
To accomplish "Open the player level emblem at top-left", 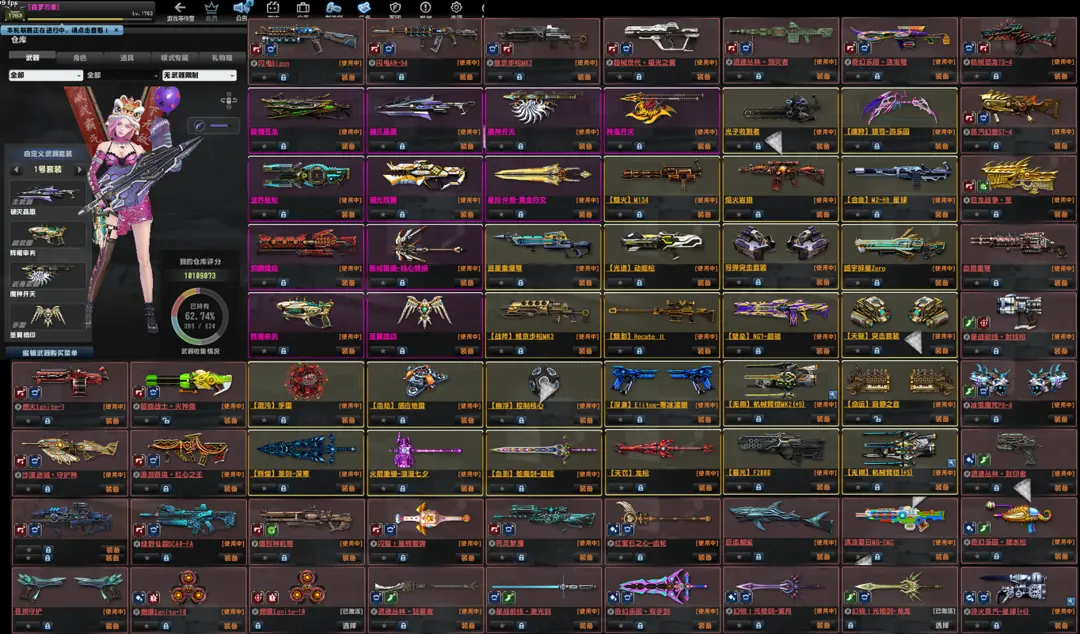I will pos(14,12).
